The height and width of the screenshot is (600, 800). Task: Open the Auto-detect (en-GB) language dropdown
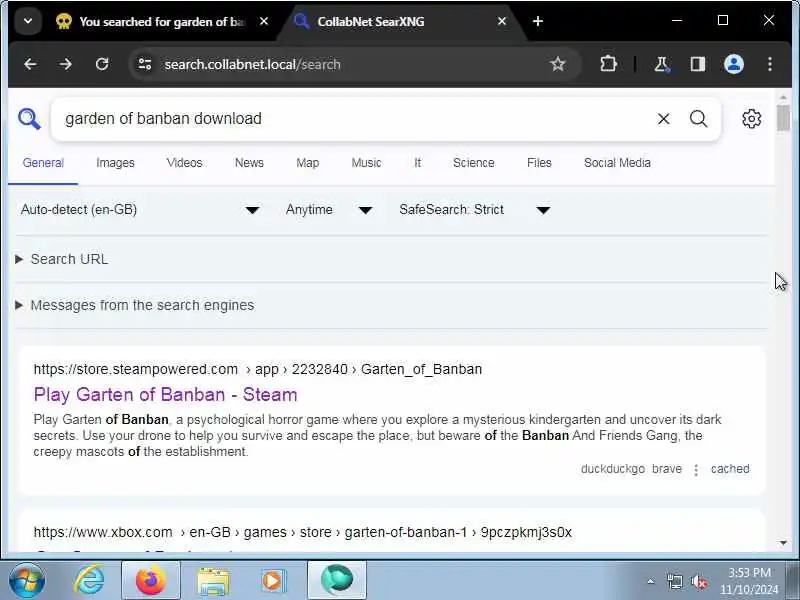[x=140, y=210]
